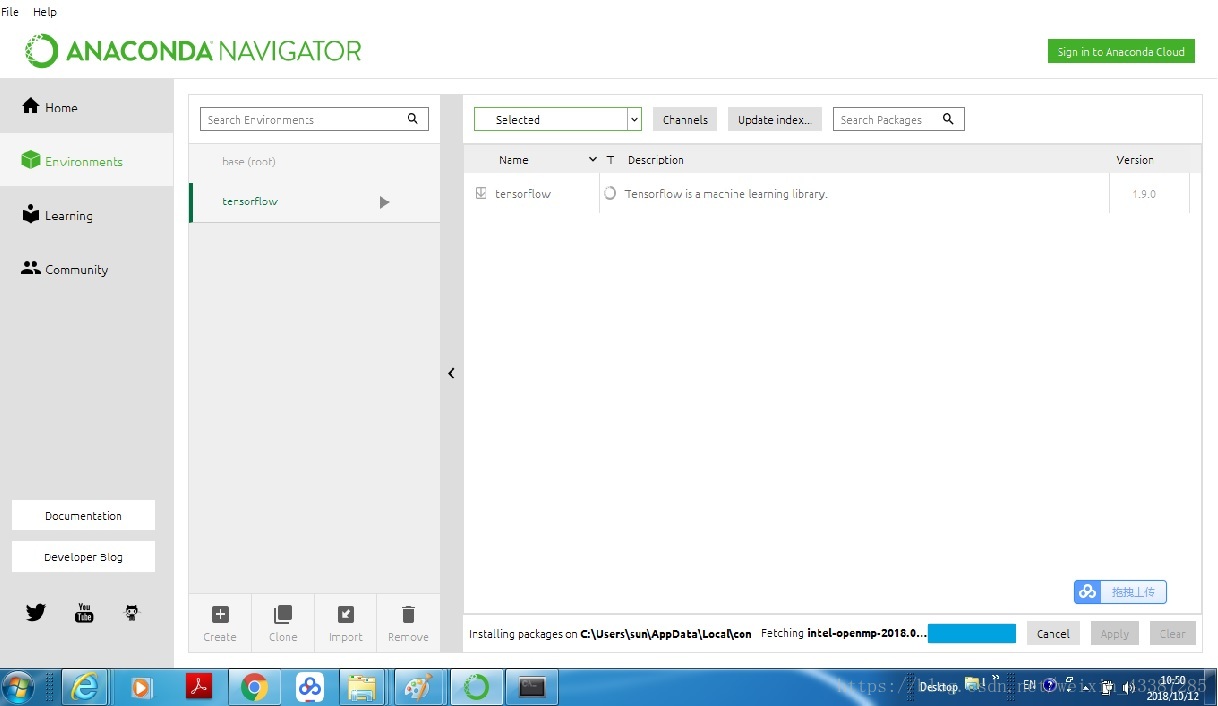The height and width of the screenshot is (706, 1218).
Task: Open the Paint taskbar icon
Action: click(x=417, y=687)
